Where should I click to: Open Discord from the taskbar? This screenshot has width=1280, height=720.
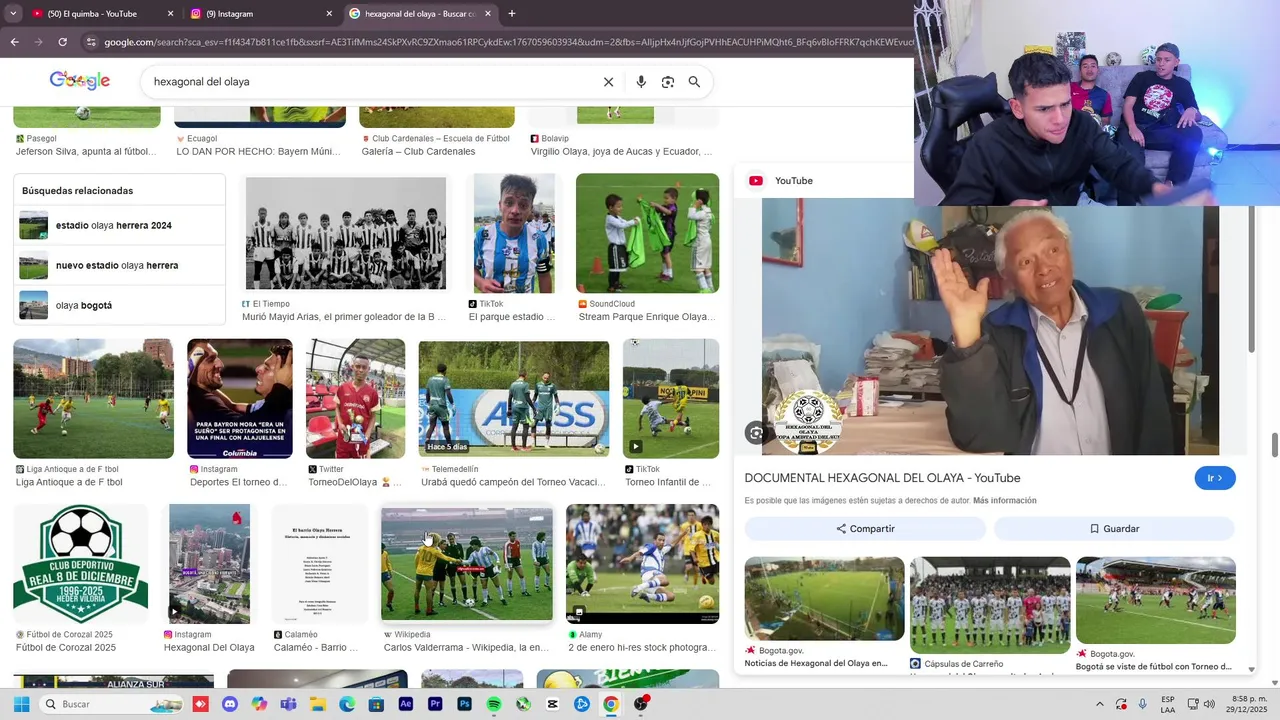(x=230, y=704)
